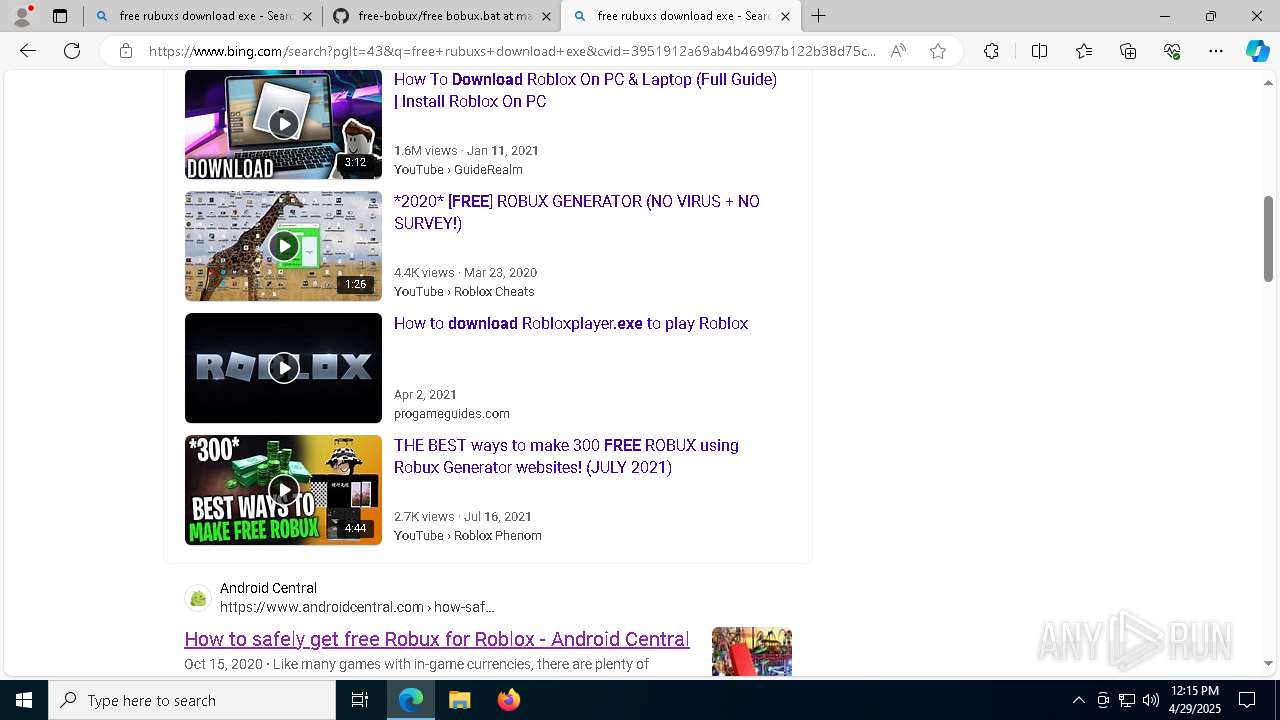Open the Extensions puzzle icon
This screenshot has width=1280, height=720.
pos(991,51)
